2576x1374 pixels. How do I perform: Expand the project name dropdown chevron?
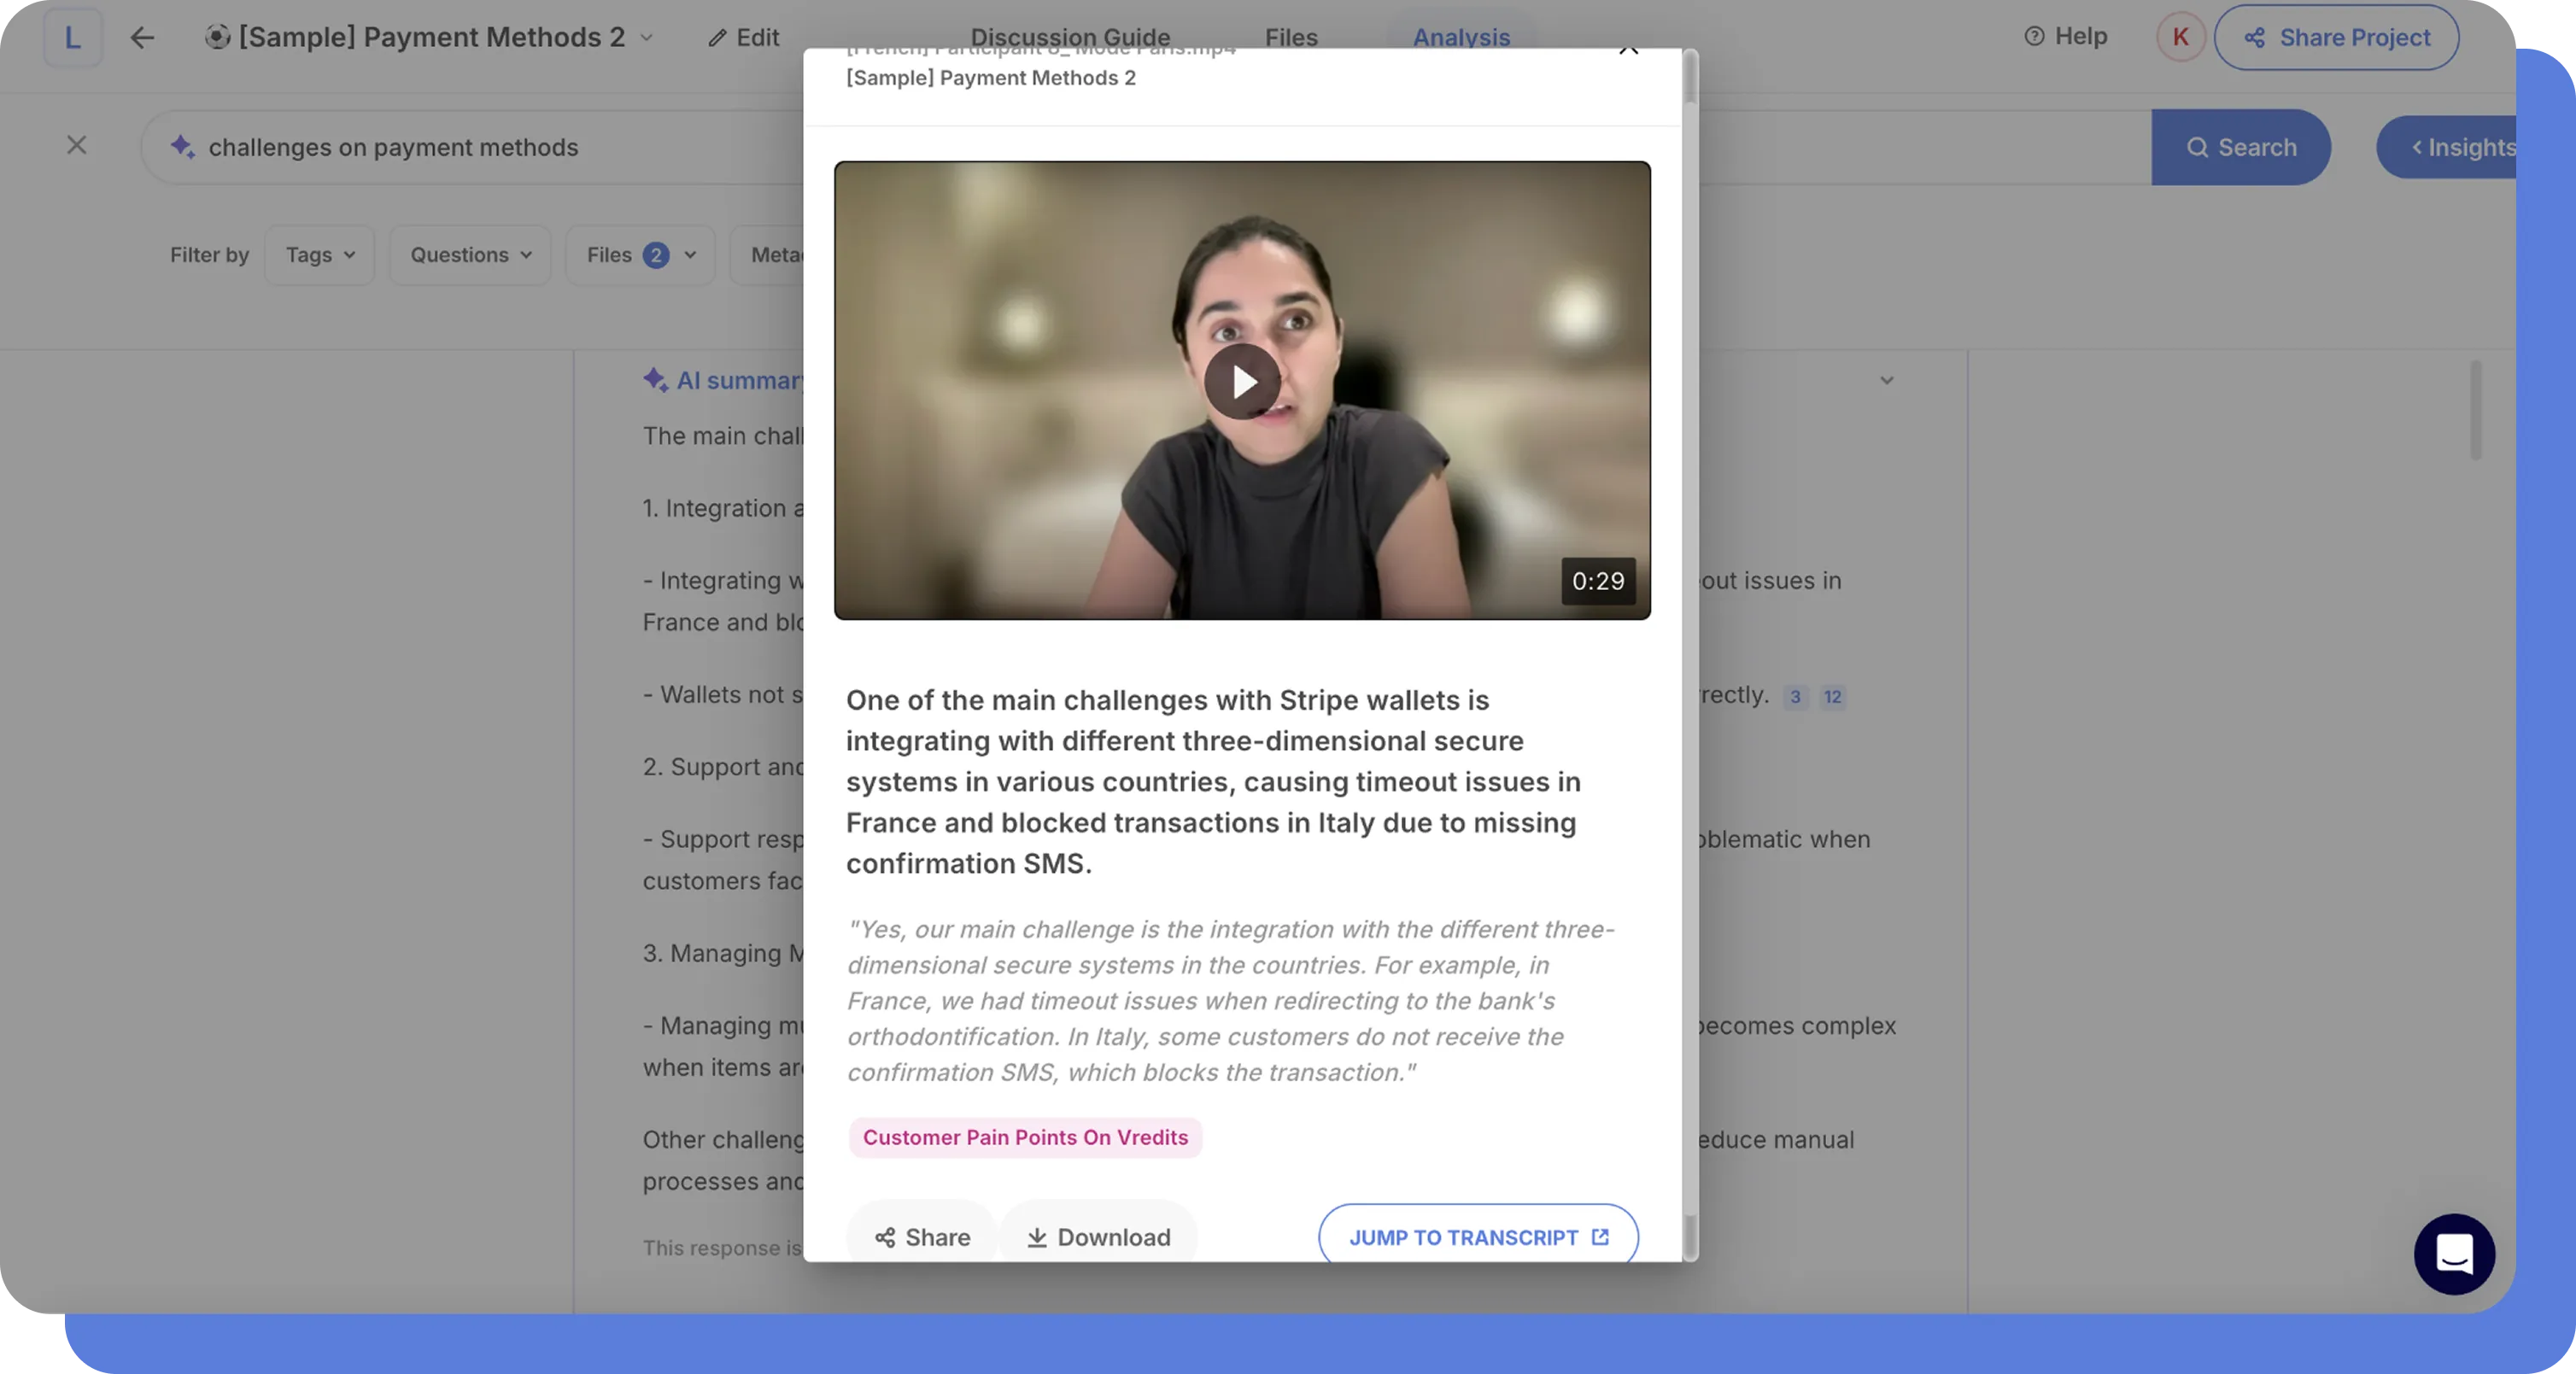647,38
